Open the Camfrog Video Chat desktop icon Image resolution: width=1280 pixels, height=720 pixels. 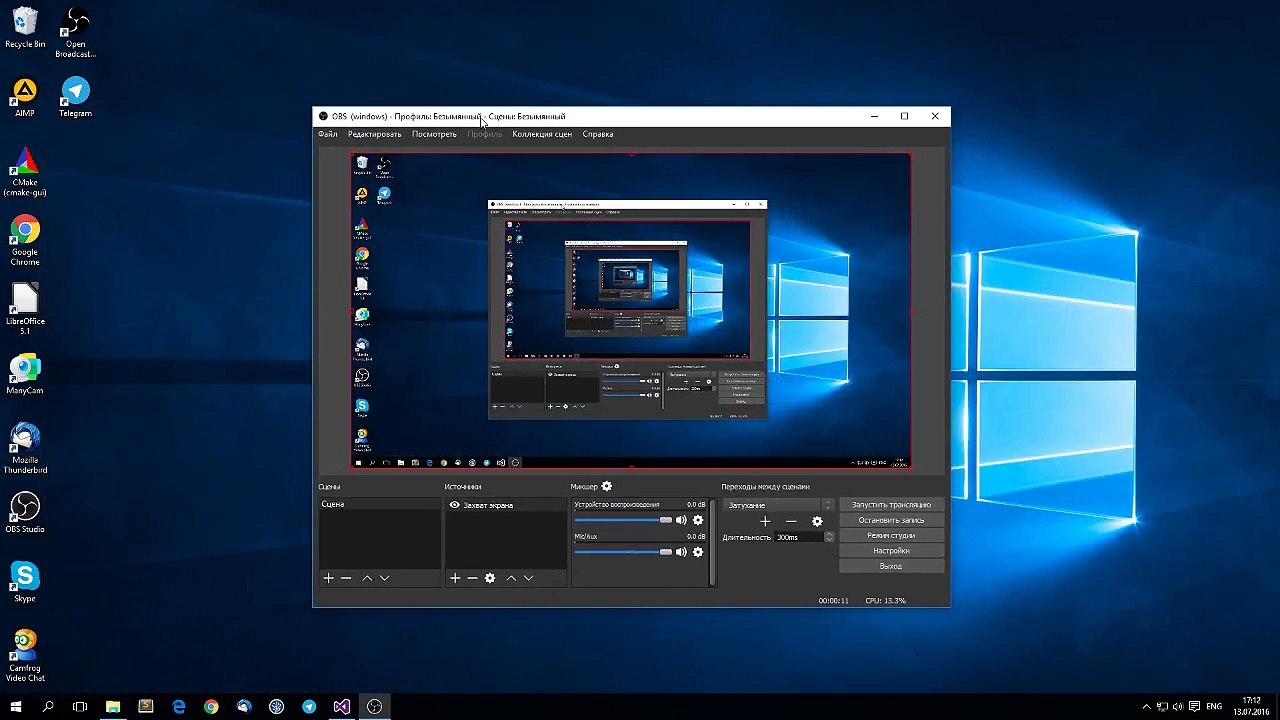click(x=25, y=655)
